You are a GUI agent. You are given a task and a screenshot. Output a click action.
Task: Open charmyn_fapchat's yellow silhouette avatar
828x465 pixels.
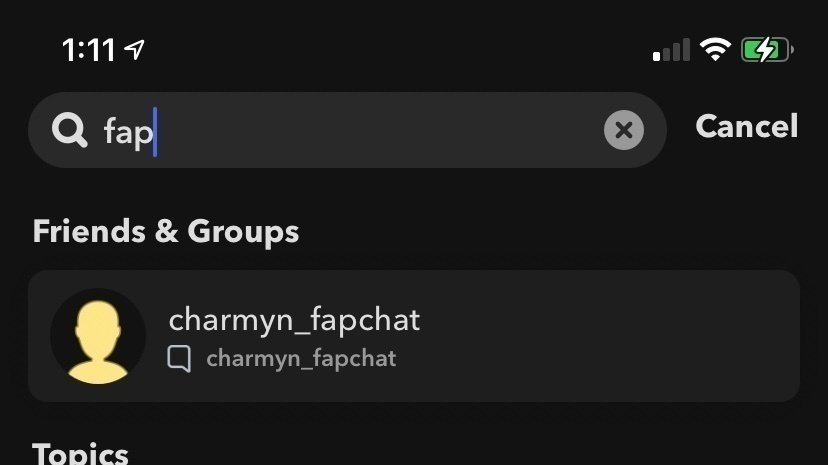pos(97,336)
